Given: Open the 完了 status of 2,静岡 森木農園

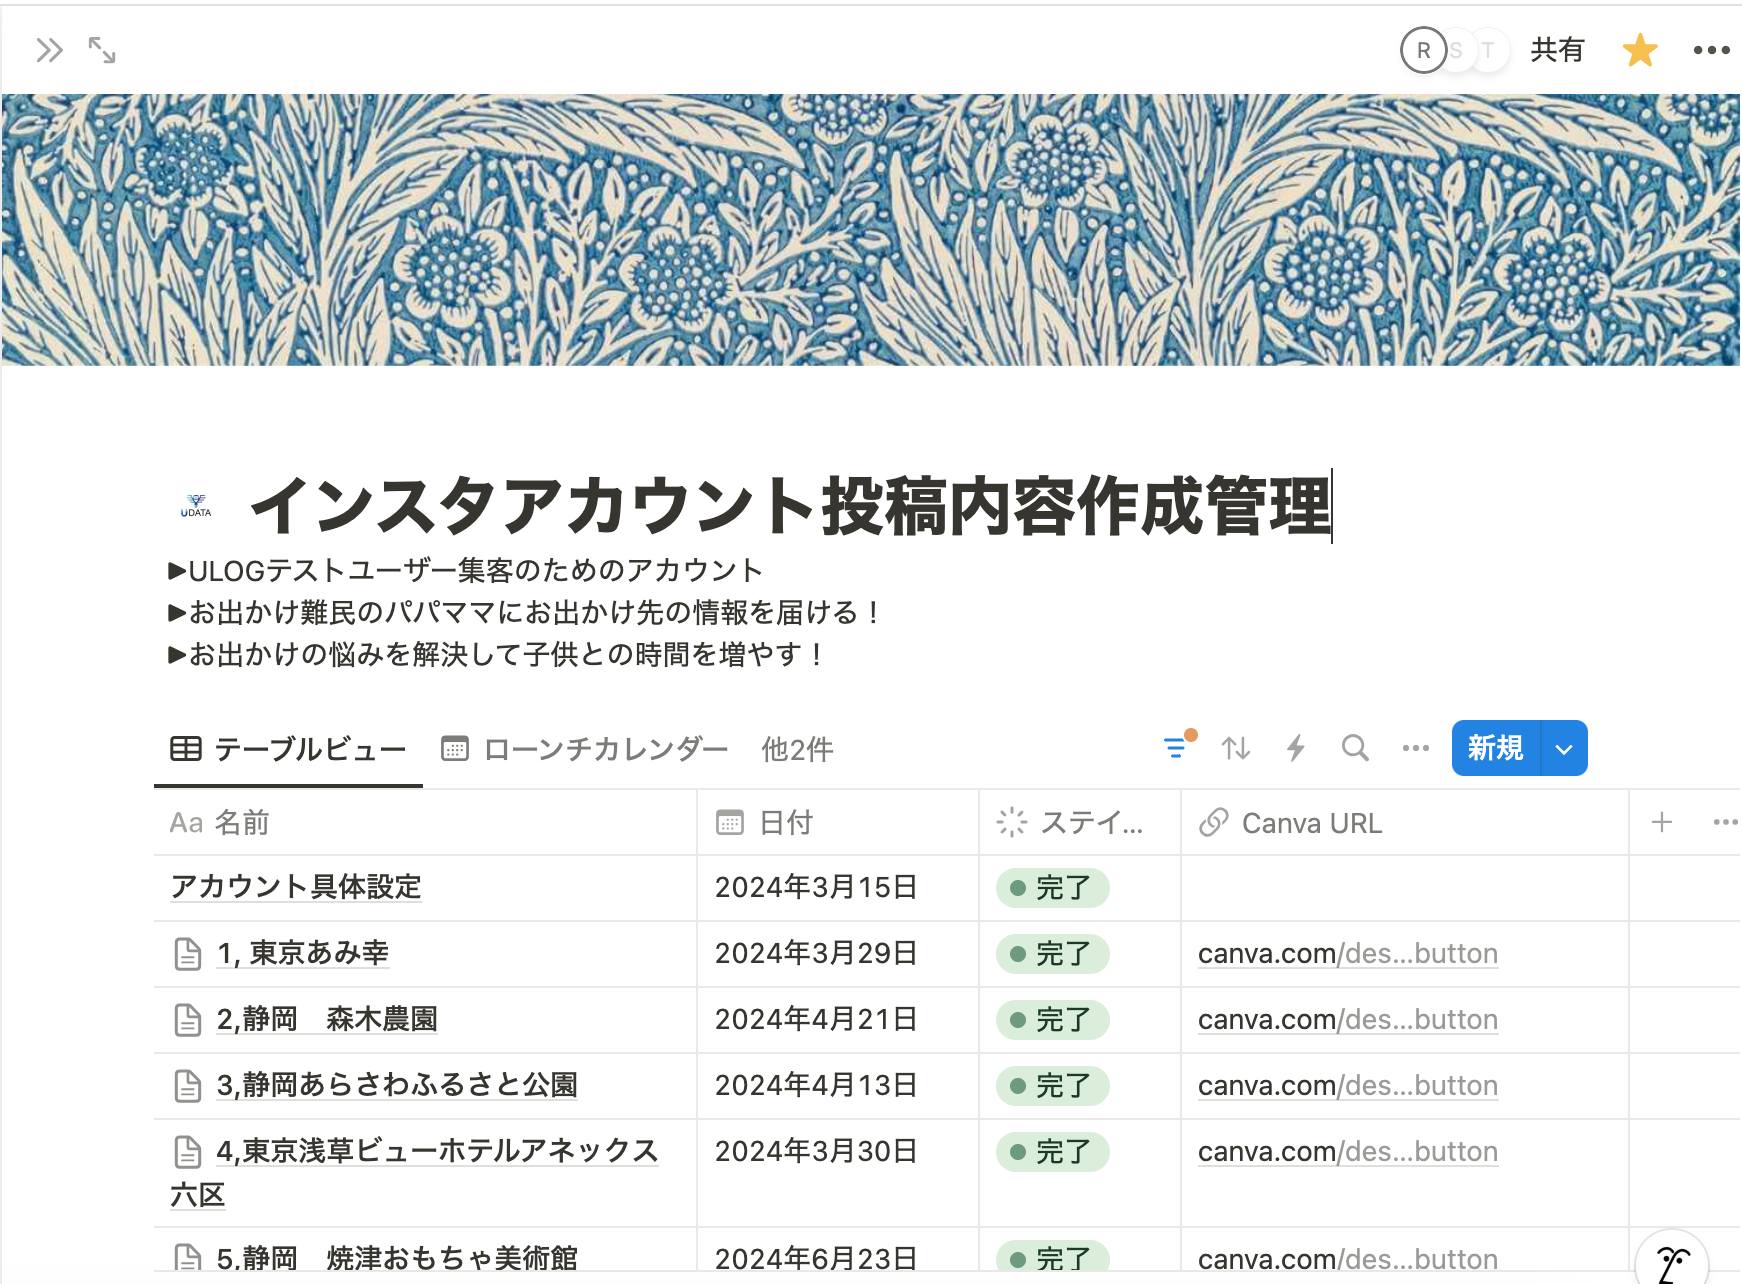Looking at the screenshot, I should point(1053,1020).
